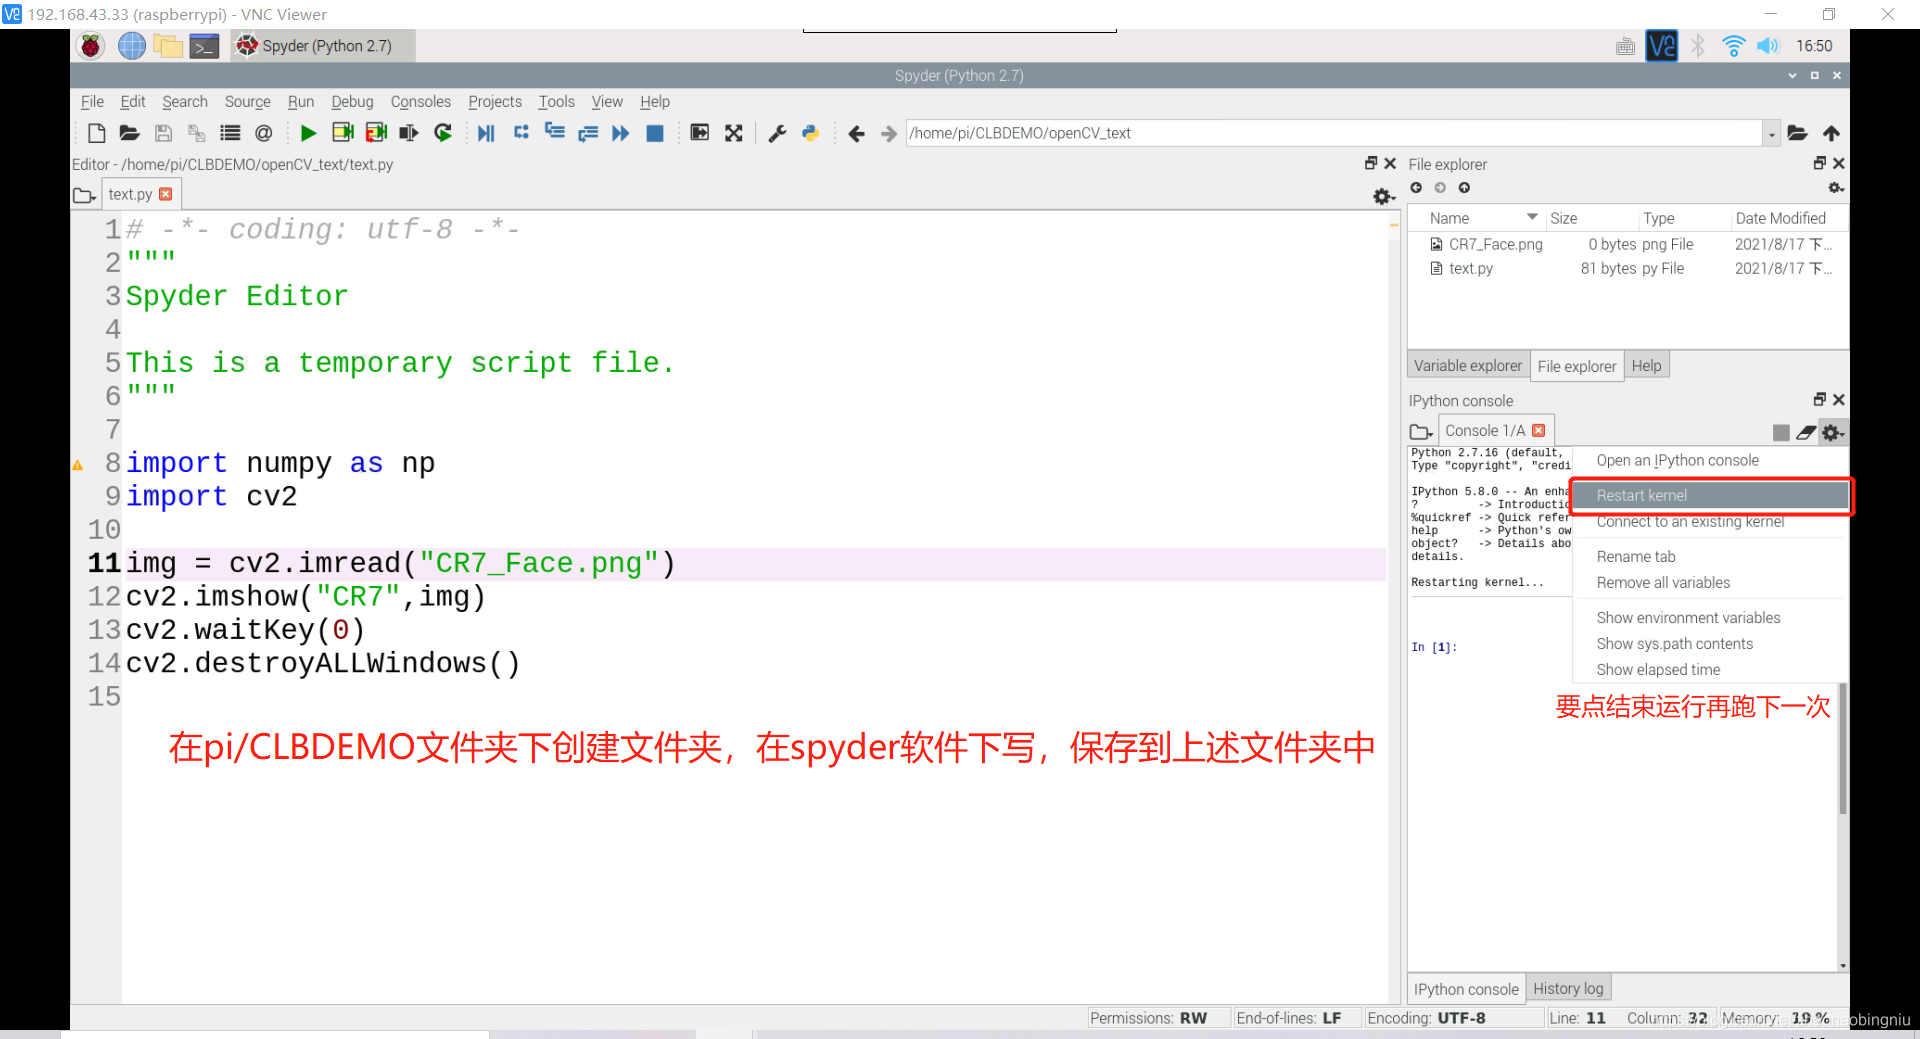Click the debugger Step into function icon
Image resolution: width=1920 pixels, height=1039 pixels.
click(555, 132)
